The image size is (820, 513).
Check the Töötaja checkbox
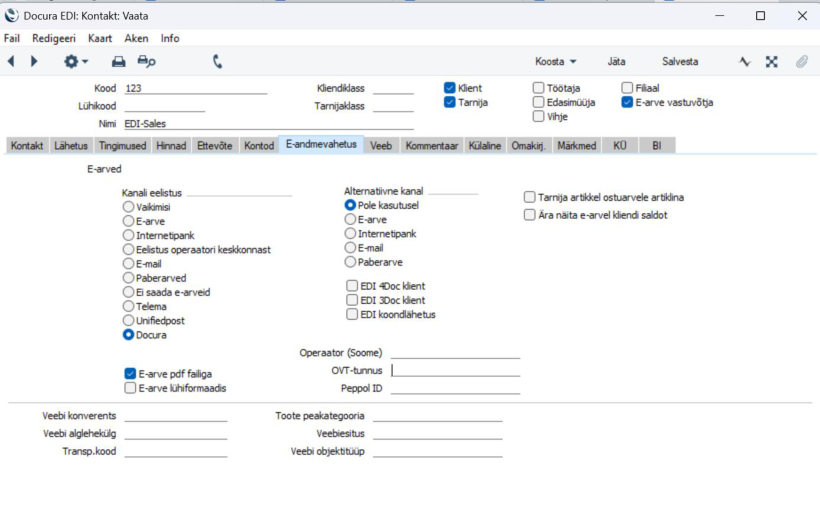pos(538,88)
